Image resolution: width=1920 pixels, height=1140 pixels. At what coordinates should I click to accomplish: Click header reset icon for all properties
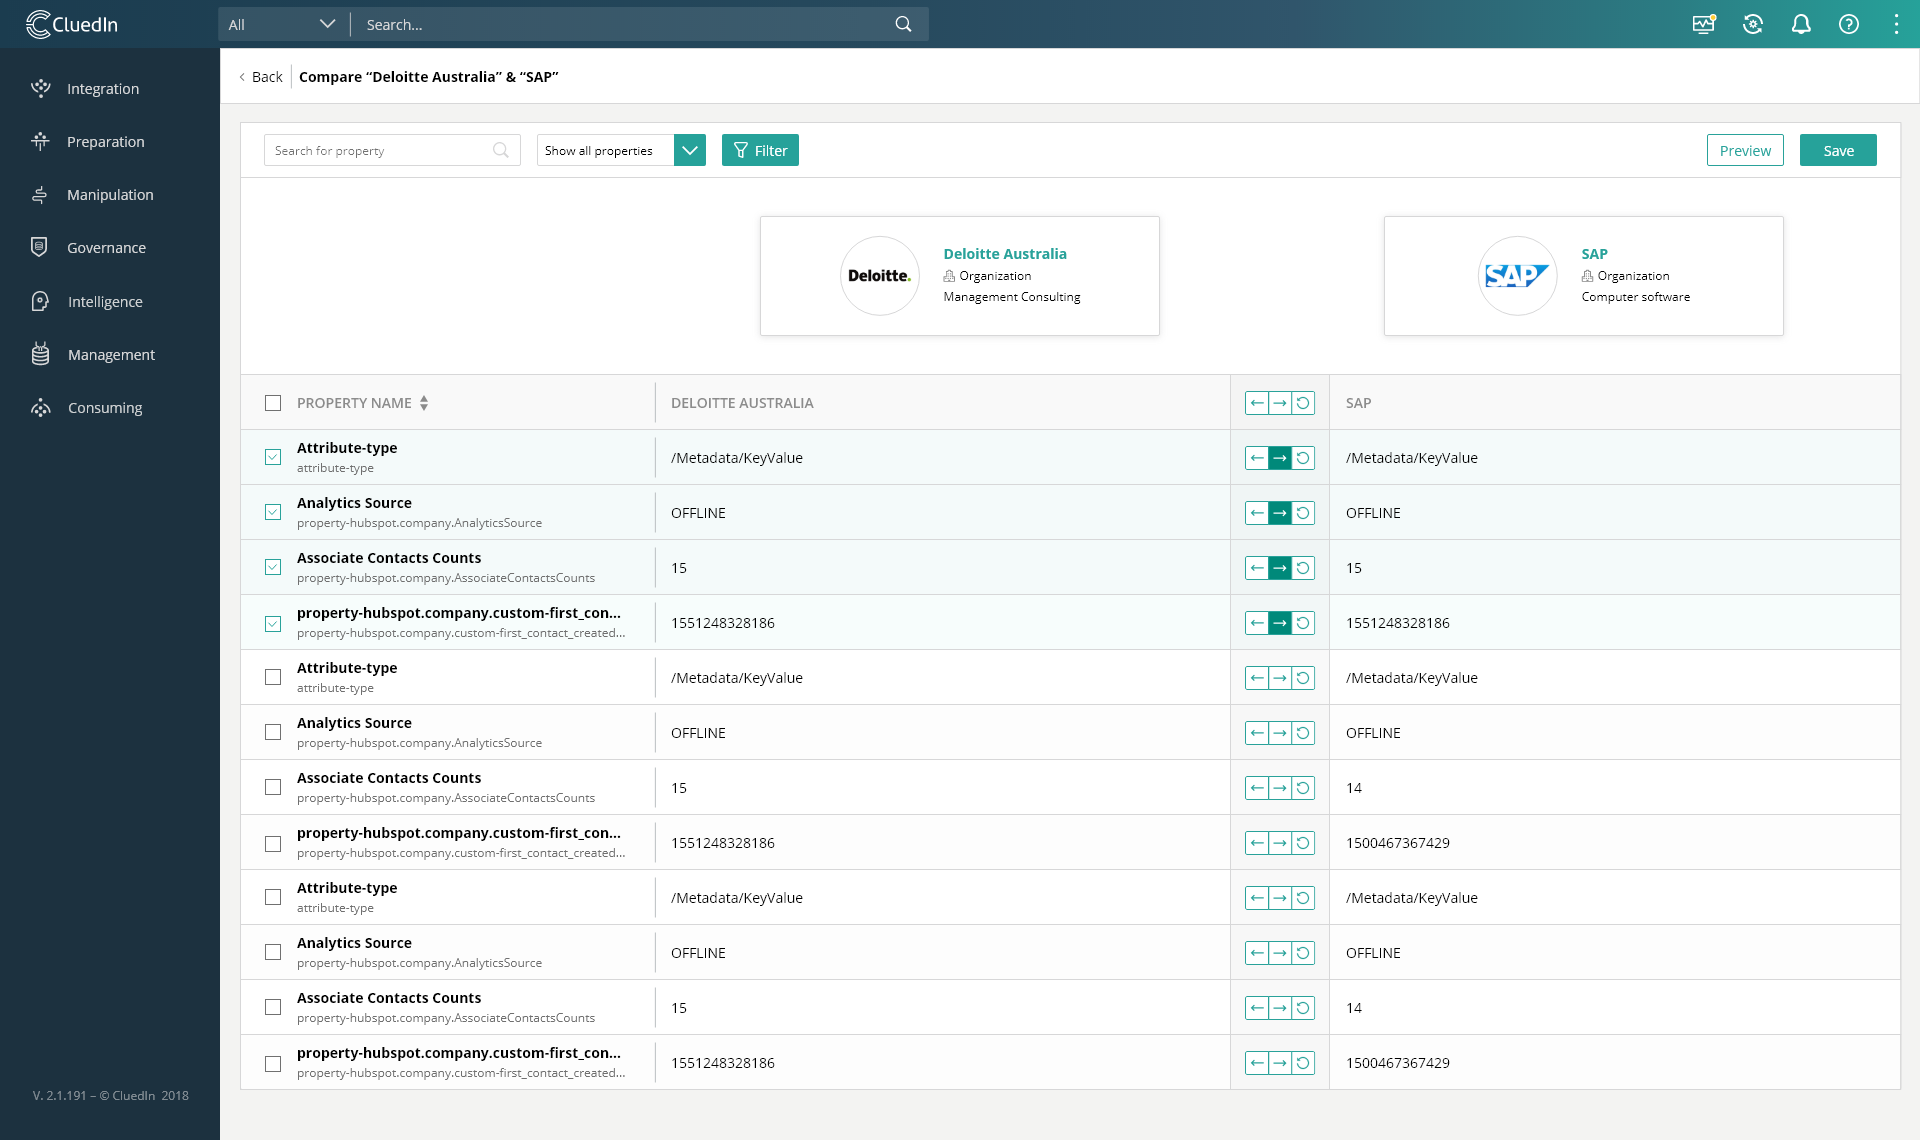(1303, 403)
